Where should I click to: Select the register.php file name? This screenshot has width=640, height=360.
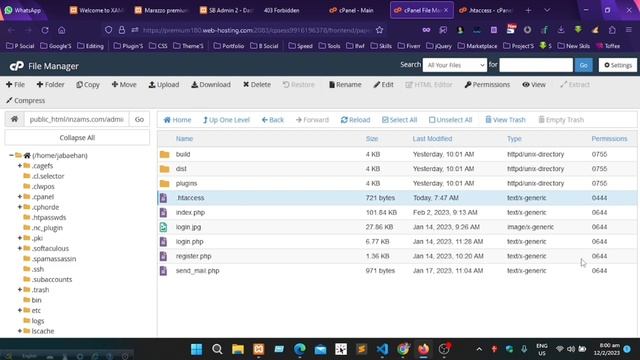(x=193, y=256)
